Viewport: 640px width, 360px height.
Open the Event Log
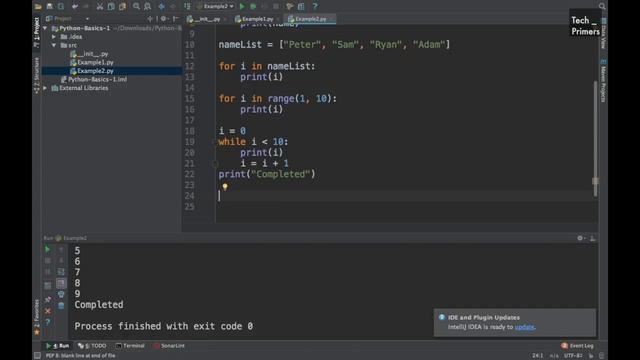[x=578, y=346]
